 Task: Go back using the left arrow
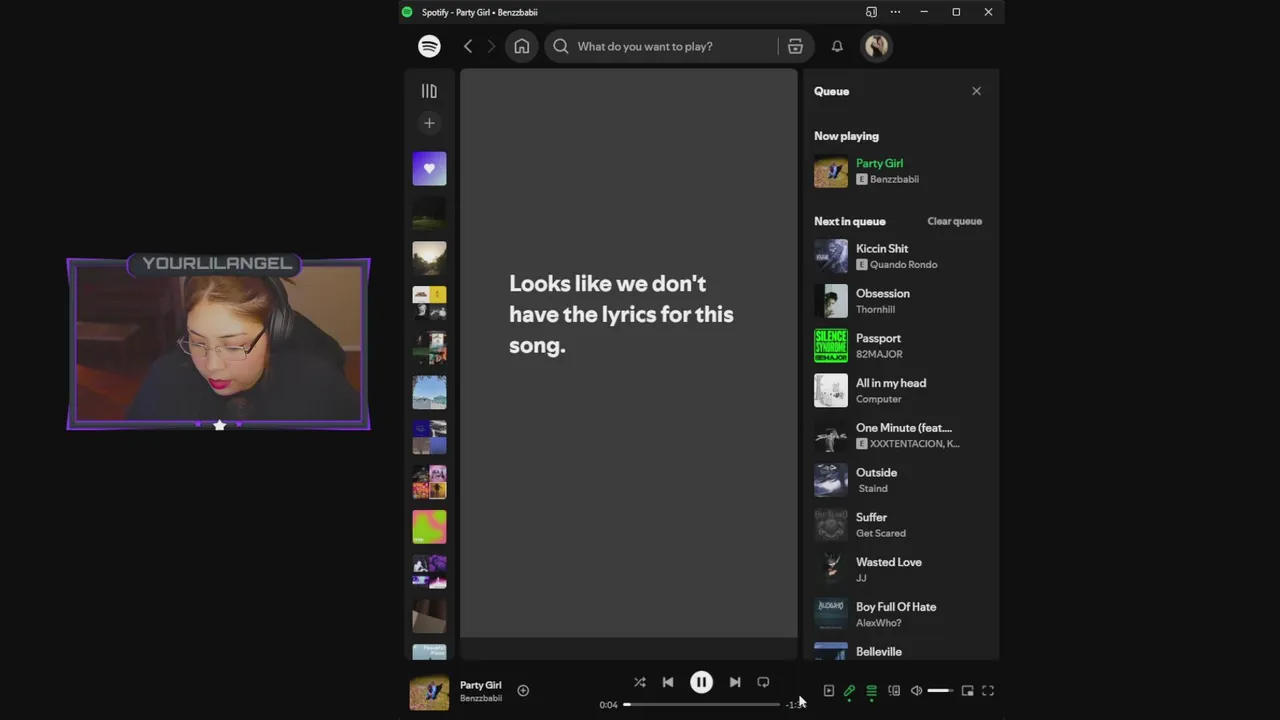pos(467,46)
